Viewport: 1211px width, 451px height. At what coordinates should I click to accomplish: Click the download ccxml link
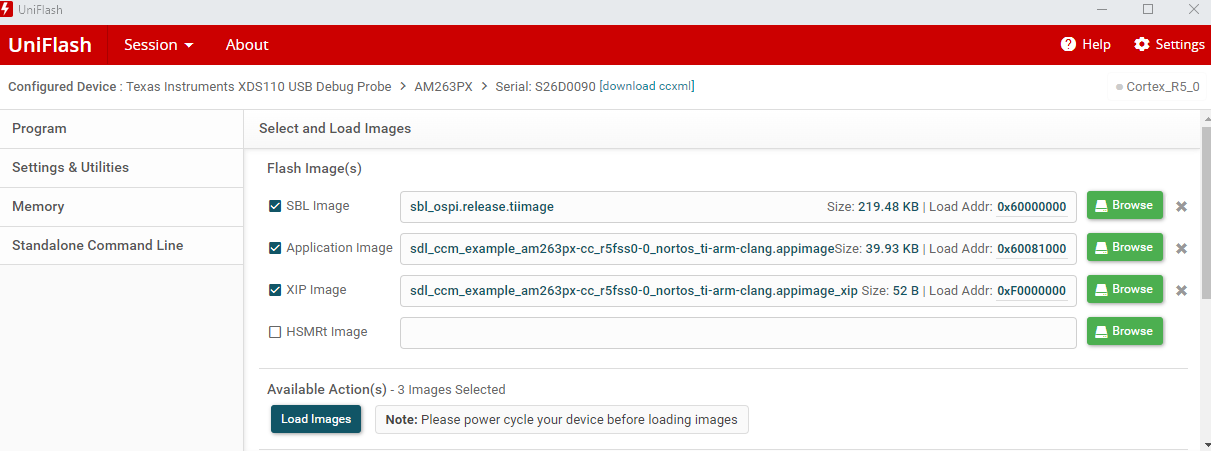coord(646,86)
